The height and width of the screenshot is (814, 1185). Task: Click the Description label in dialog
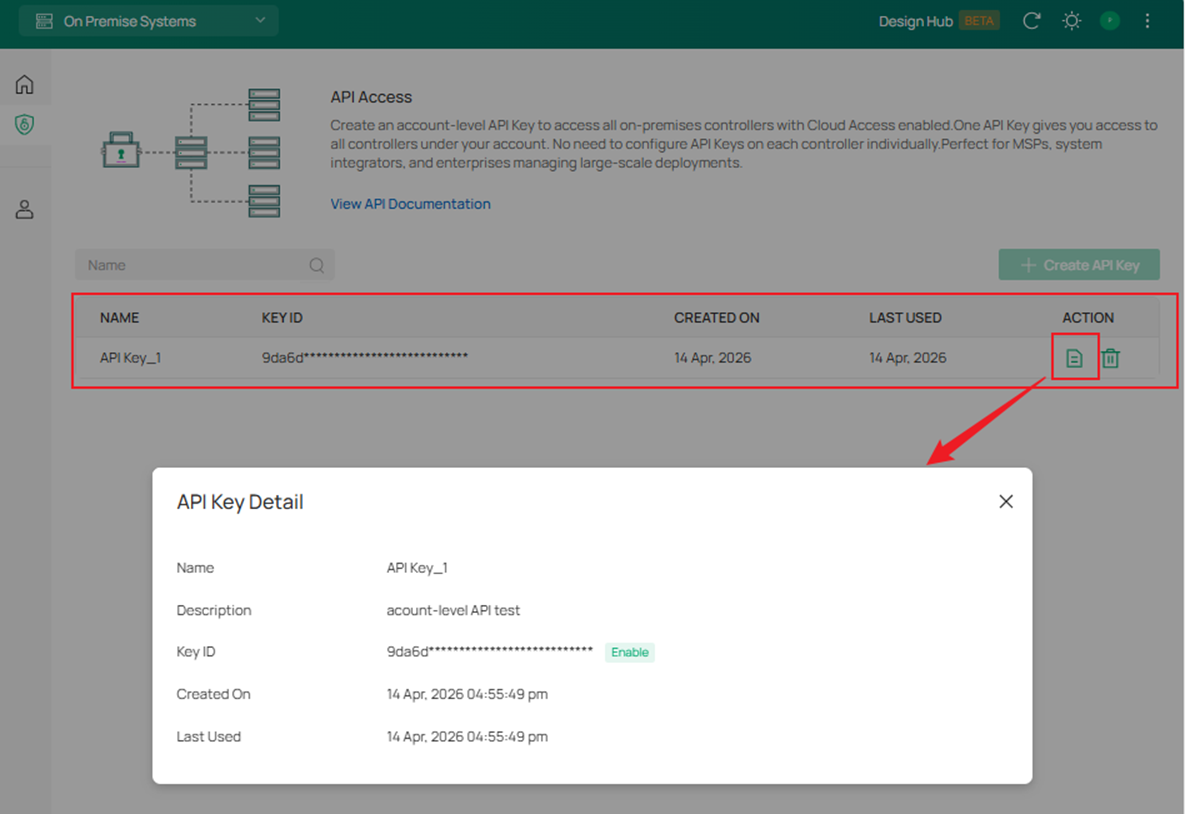(214, 610)
